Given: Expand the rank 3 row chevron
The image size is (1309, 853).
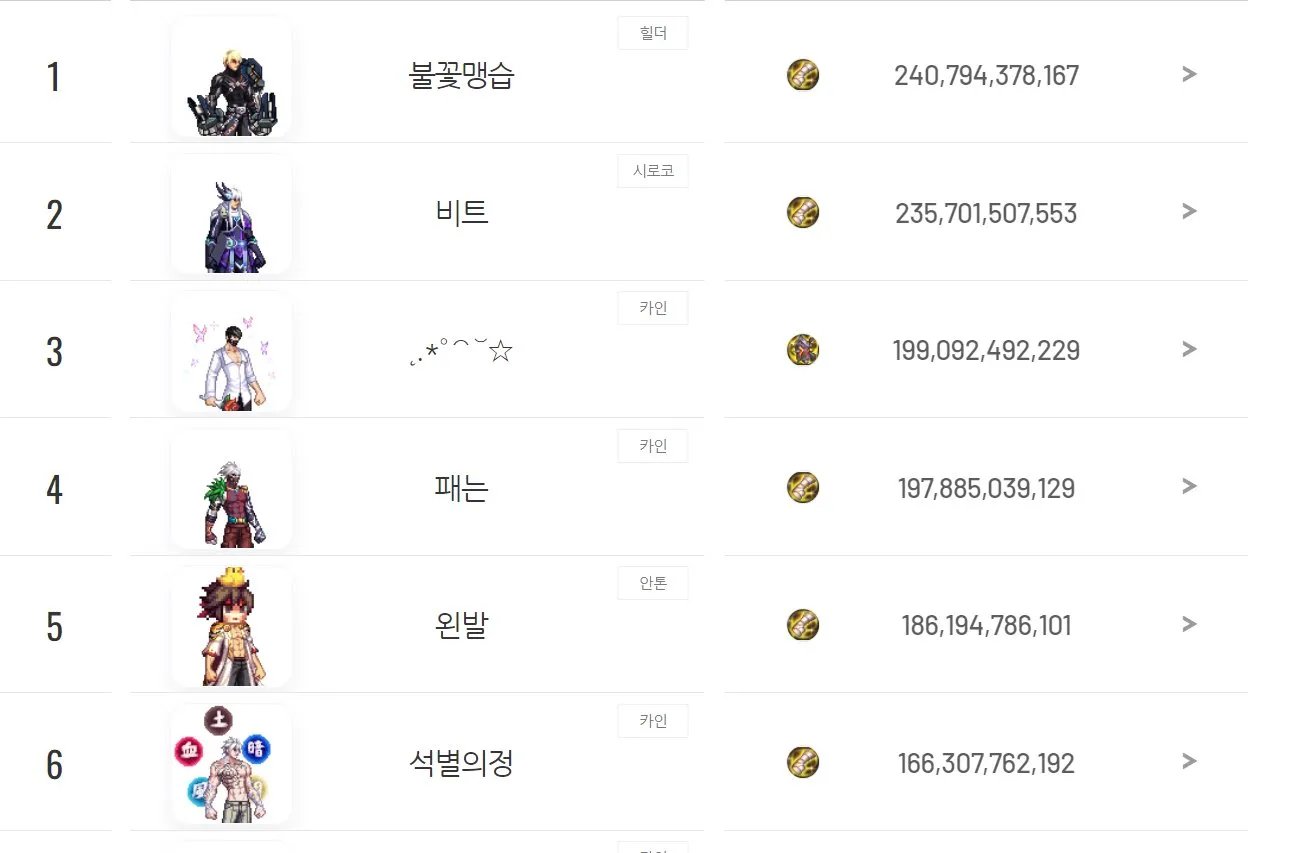Looking at the screenshot, I should (x=1189, y=349).
